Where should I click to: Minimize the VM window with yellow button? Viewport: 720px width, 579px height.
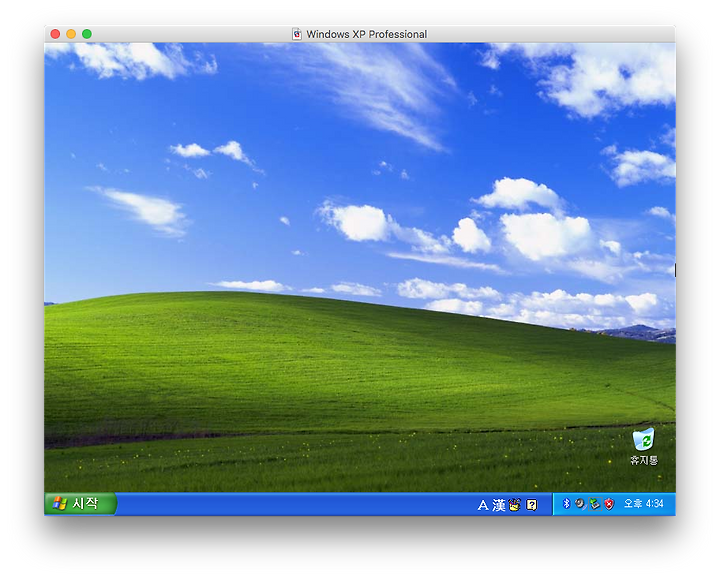[x=71, y=34]
